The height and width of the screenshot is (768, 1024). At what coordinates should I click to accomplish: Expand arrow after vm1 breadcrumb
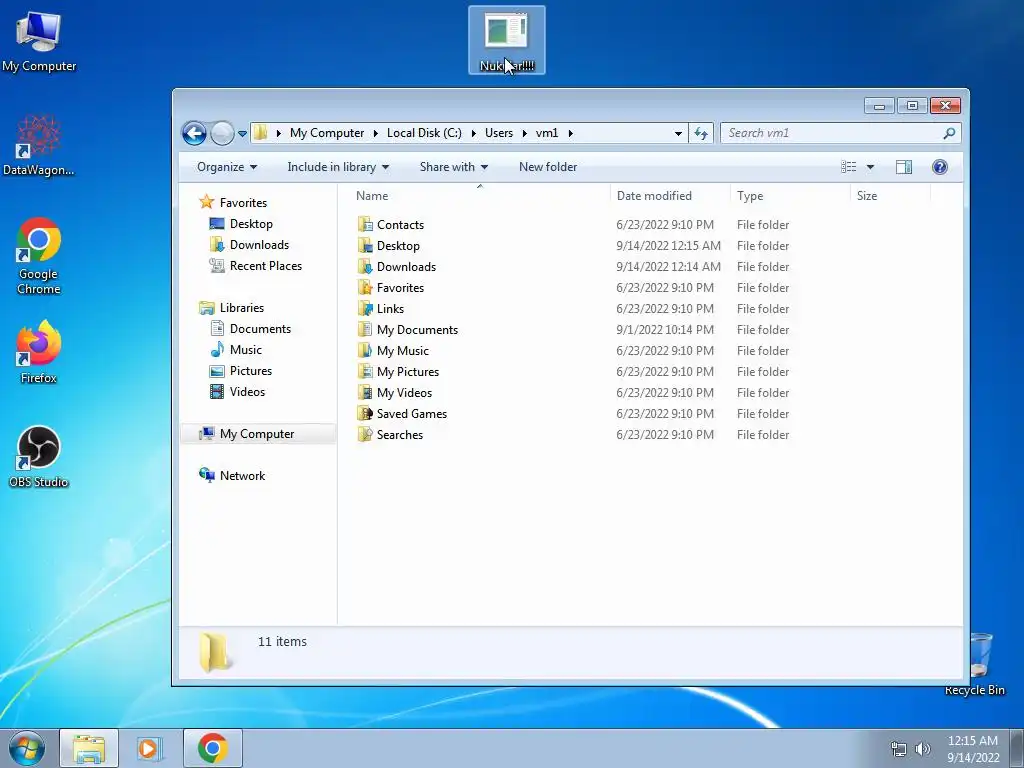570,133
